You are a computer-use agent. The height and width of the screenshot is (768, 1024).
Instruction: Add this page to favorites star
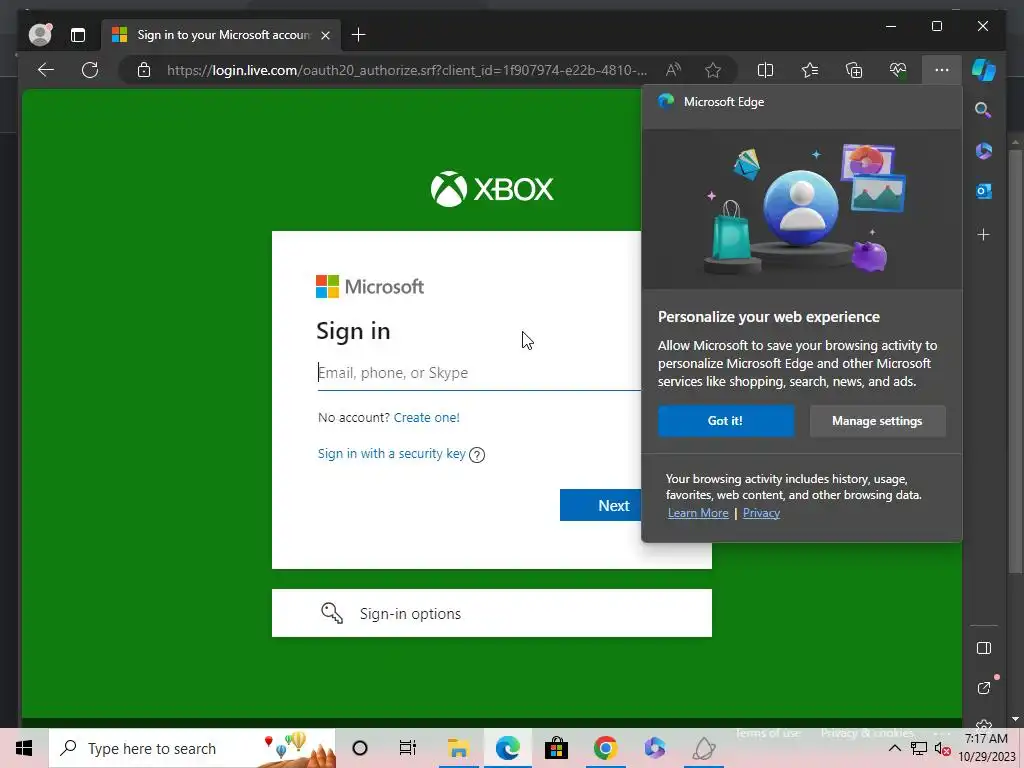pyautogui.click(x=713, y=70)
